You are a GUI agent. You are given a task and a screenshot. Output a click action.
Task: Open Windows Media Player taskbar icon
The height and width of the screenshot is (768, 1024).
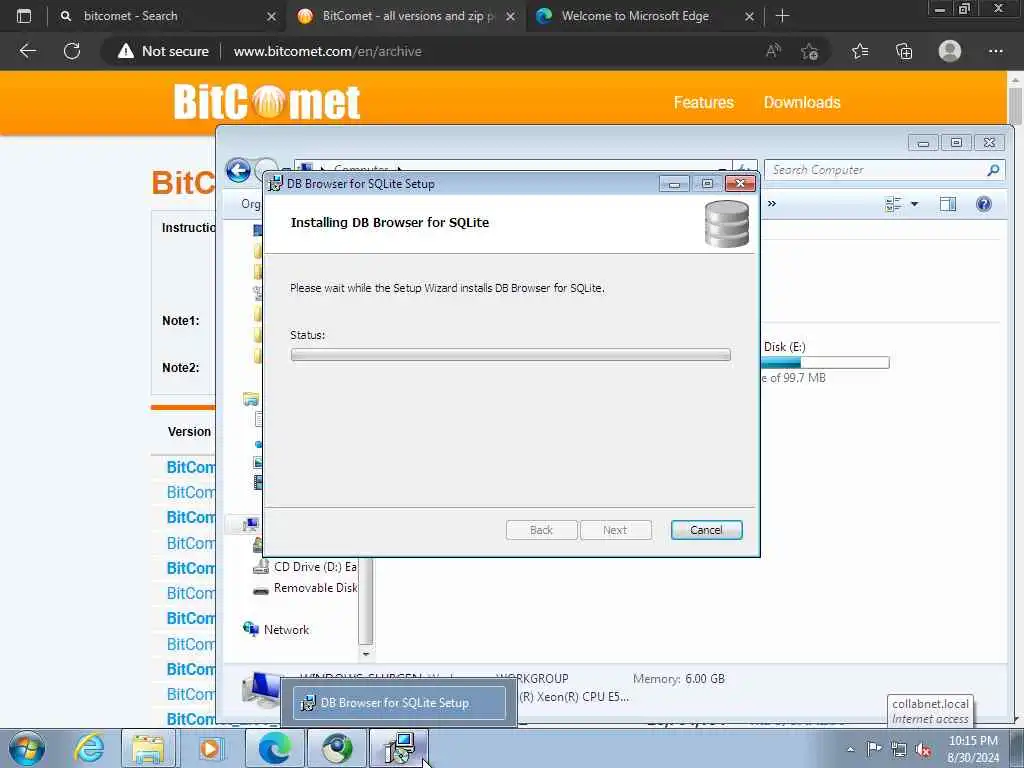pyautogui.click(x=210, y=748)
